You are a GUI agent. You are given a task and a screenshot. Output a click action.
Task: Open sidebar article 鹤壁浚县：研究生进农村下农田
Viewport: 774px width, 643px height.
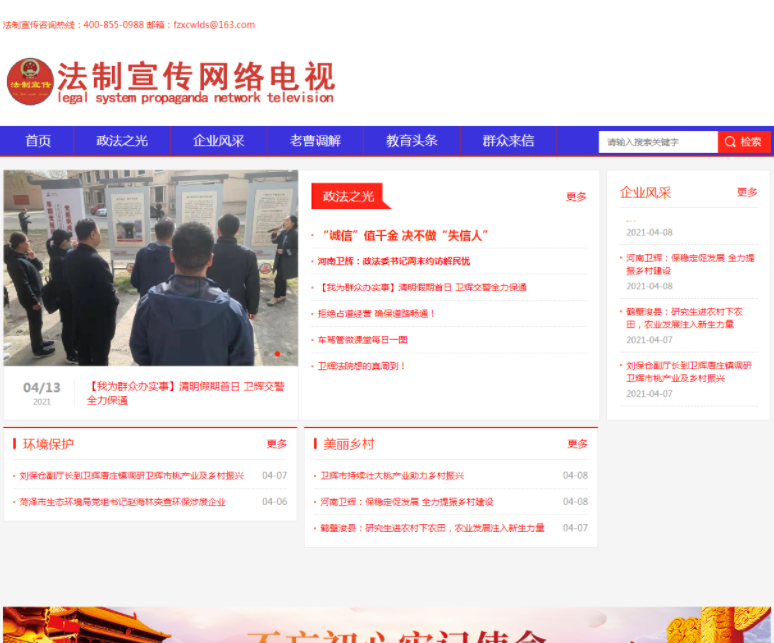(684, 318)
